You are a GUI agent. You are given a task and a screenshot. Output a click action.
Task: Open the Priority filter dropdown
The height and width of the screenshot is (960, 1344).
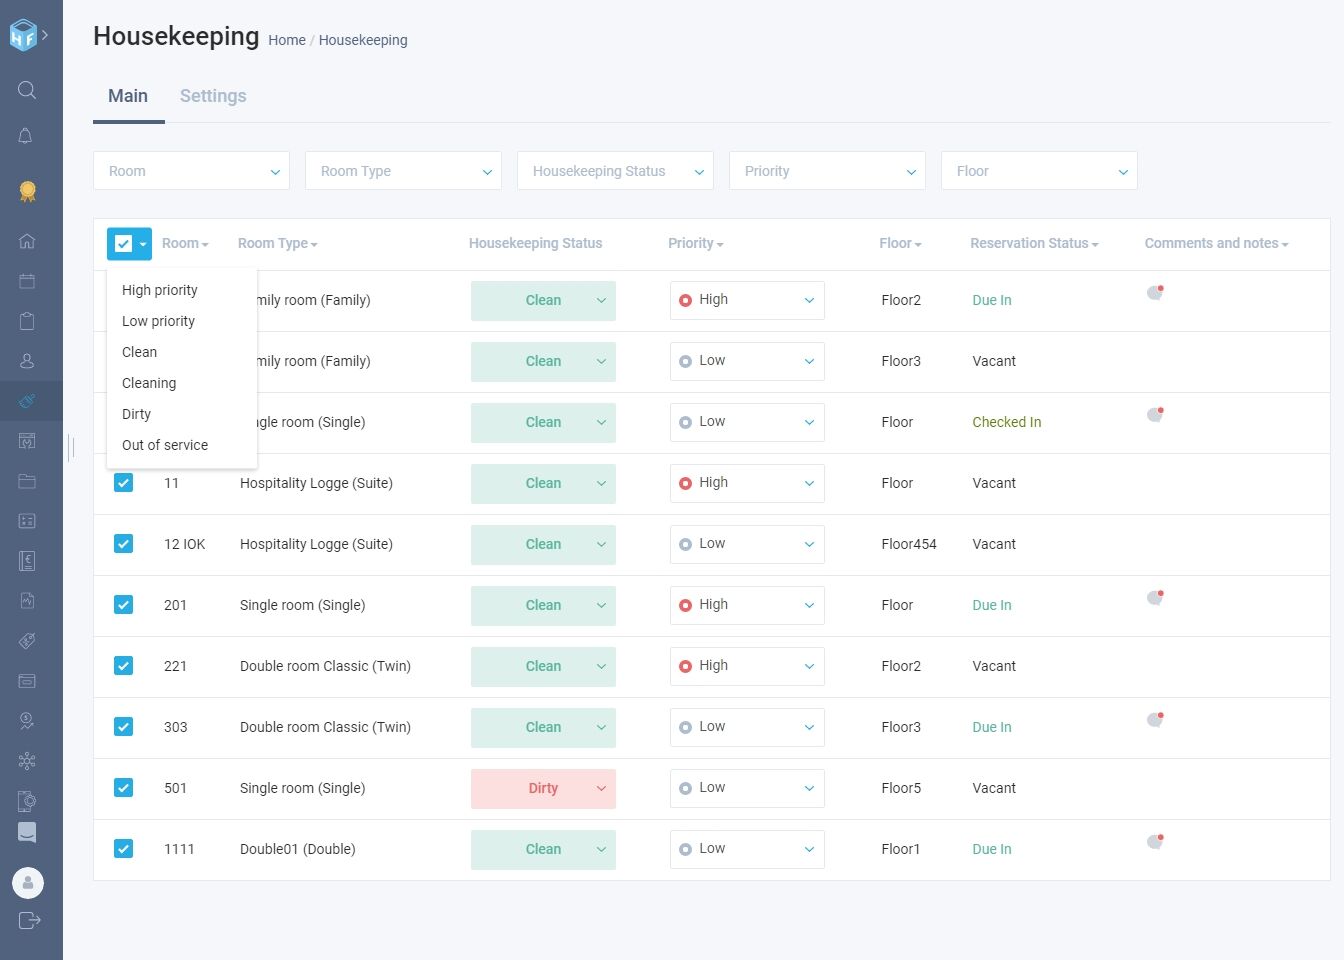coord(827,171)
